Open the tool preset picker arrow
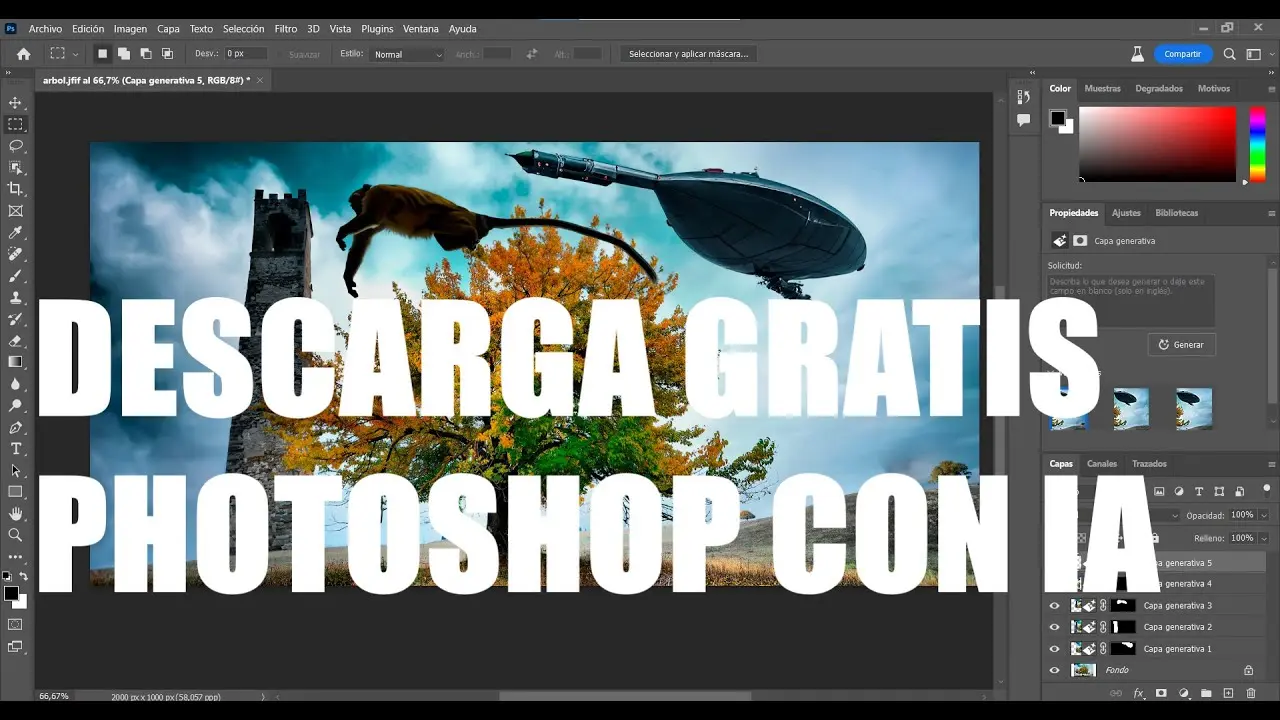Image resolution: width=1280 pixels, height=720 pixels. [75, 54]
